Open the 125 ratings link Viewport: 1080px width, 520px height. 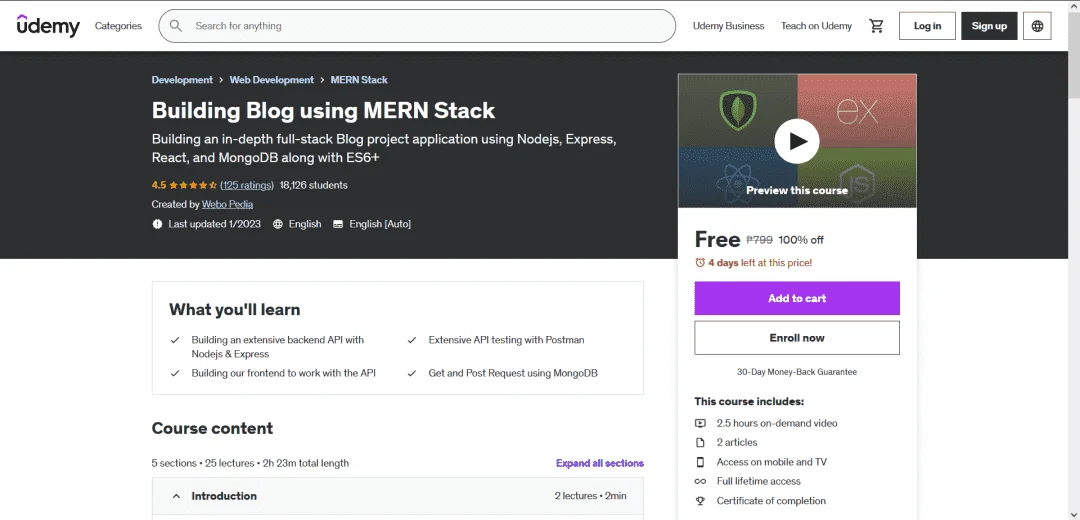point(247,185)
